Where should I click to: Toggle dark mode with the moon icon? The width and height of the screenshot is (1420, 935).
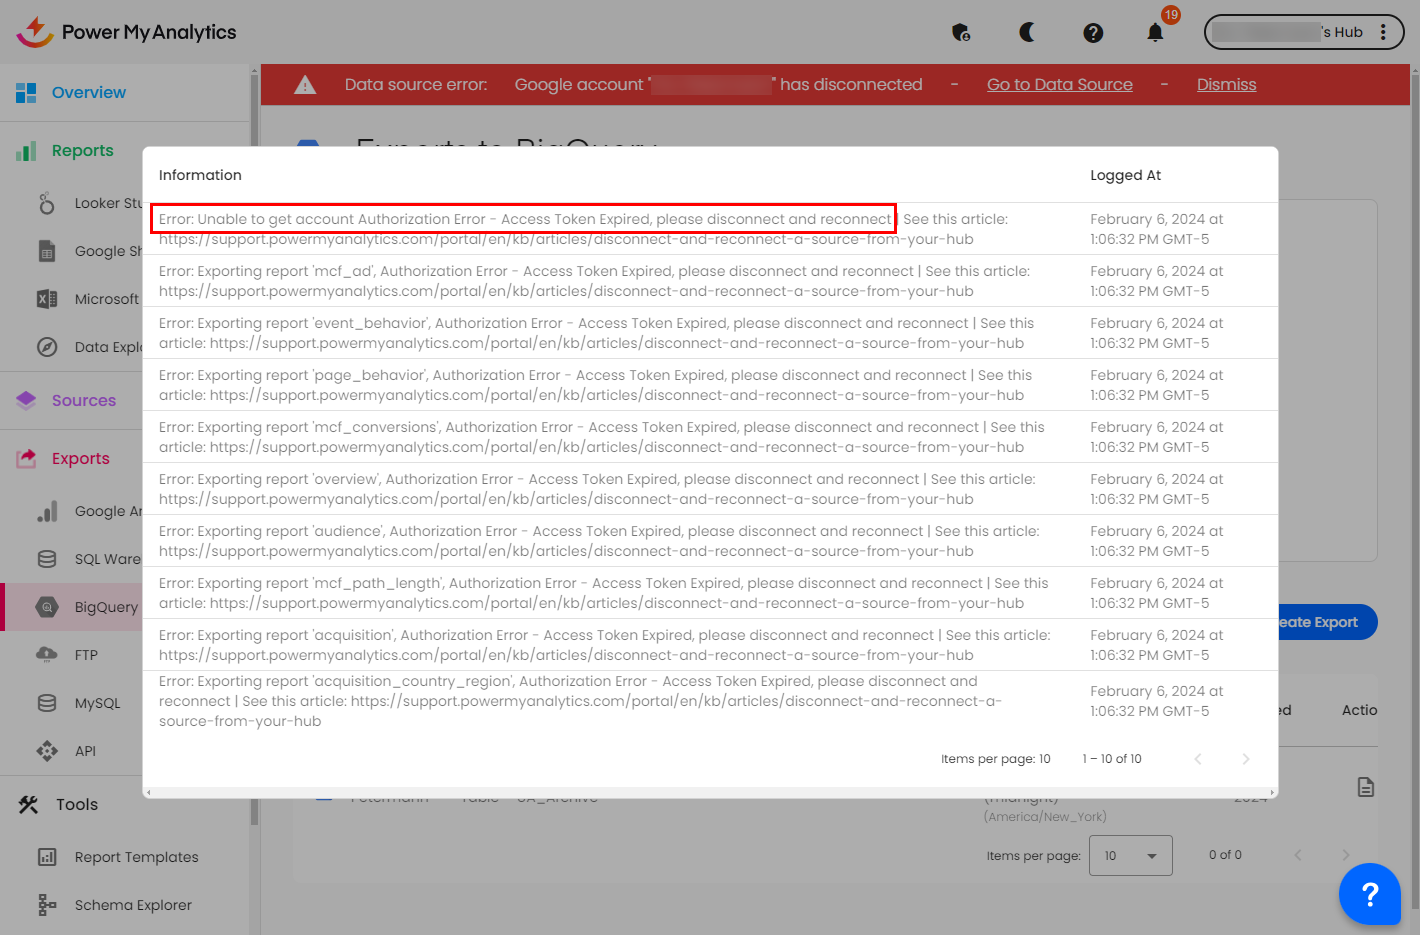[1027, 32]
